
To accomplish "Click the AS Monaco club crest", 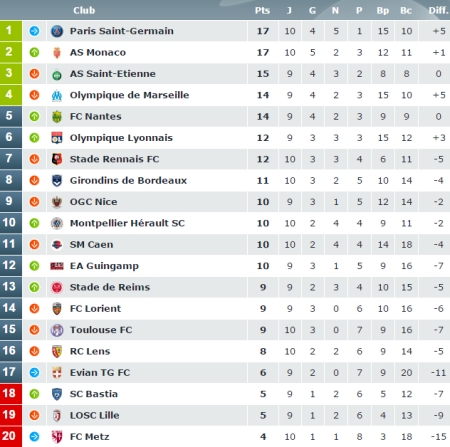I will (x=57, y=53).
